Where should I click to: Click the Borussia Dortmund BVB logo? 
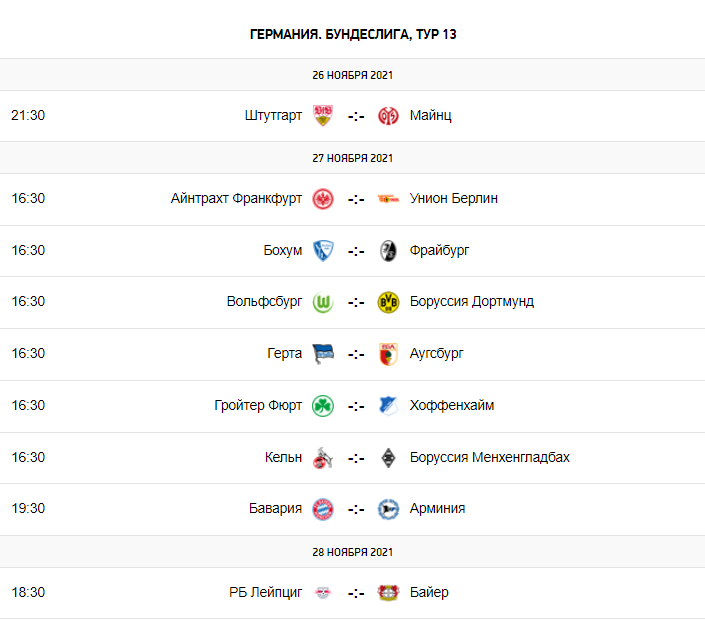388,302
